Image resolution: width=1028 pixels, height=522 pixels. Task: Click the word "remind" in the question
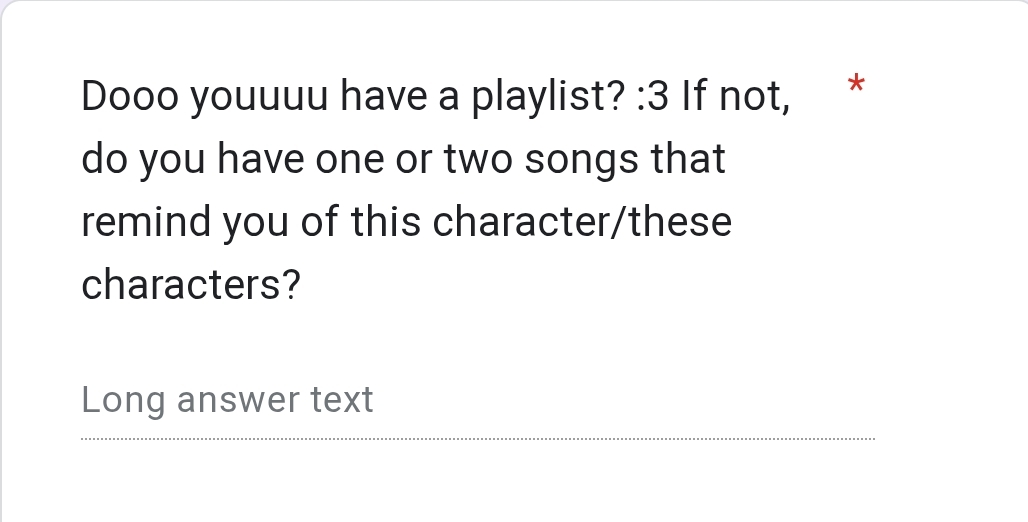point(147,222)
